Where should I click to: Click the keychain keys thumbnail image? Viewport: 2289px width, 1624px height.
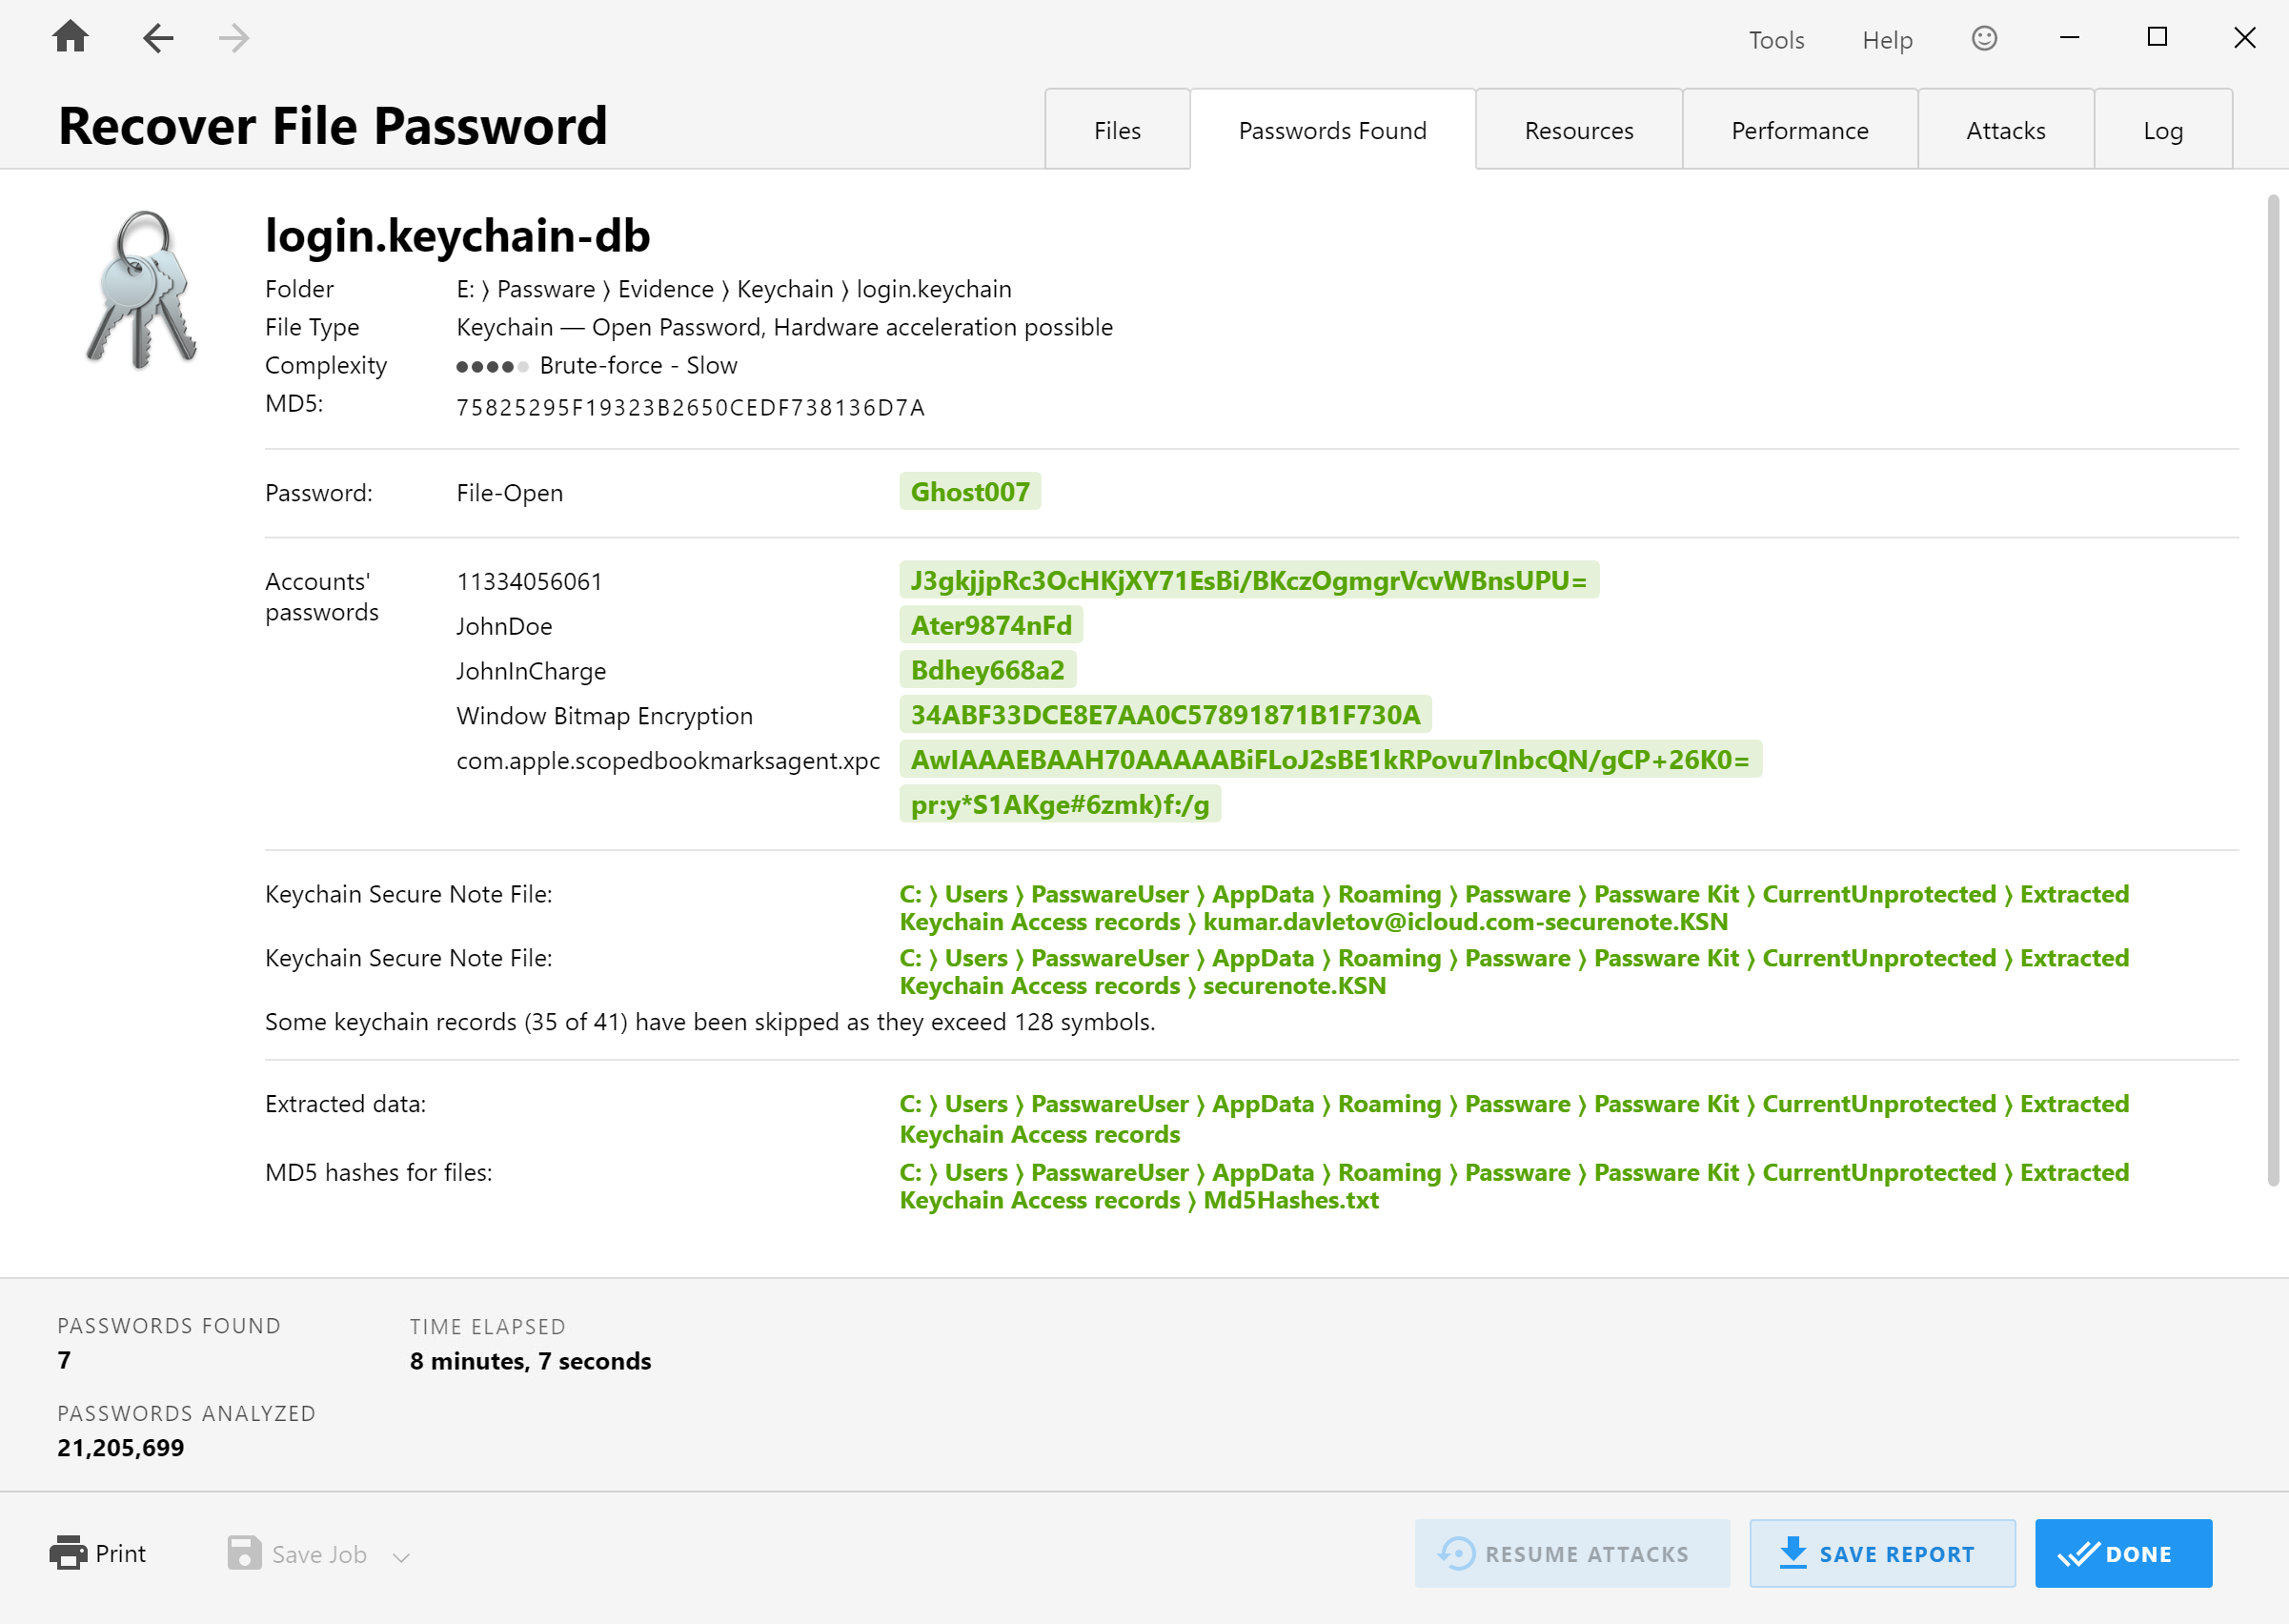pyautogui.click(x=142, y=290)
